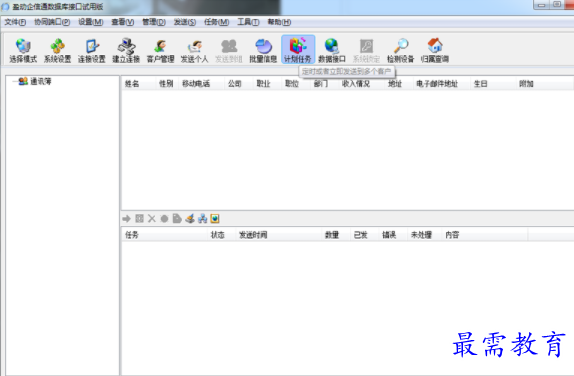Run 检测设备 magnifier tool

[400, 50]
